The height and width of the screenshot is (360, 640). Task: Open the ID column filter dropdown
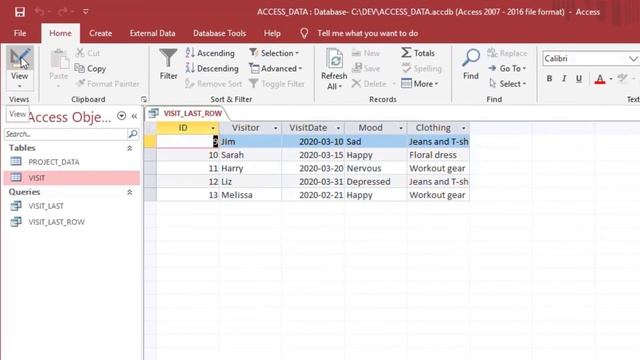coord(213,128)
